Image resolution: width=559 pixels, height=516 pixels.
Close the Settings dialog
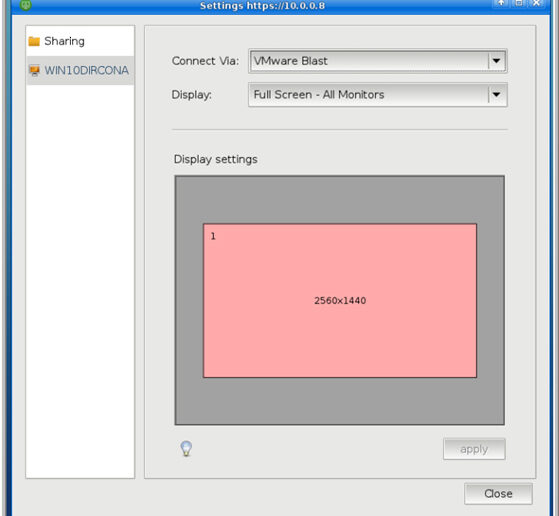click(498, 494)
